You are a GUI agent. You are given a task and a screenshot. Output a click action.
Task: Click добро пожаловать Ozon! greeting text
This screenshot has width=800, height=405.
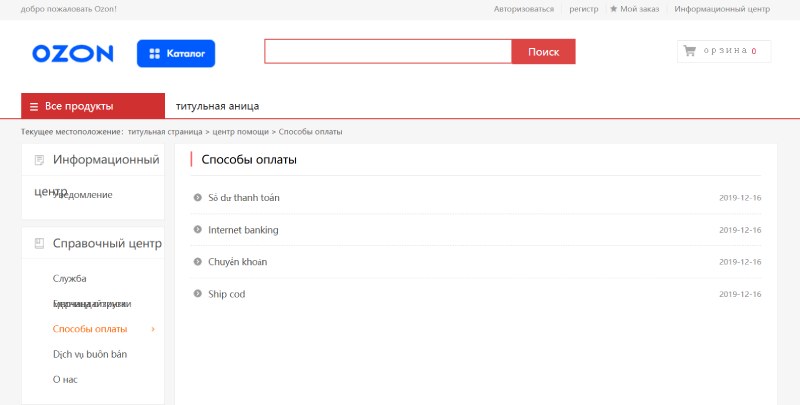[68, 9]
